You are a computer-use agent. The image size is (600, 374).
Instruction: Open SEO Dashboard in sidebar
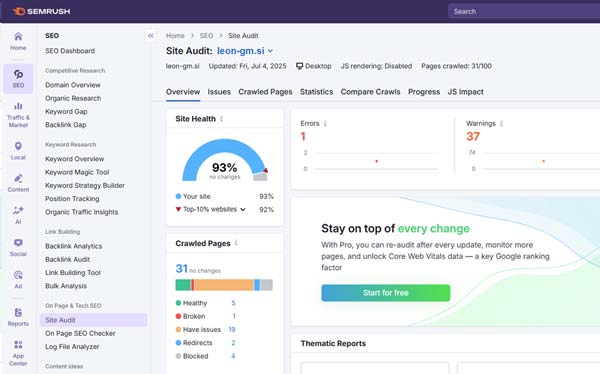click(70, 51)
